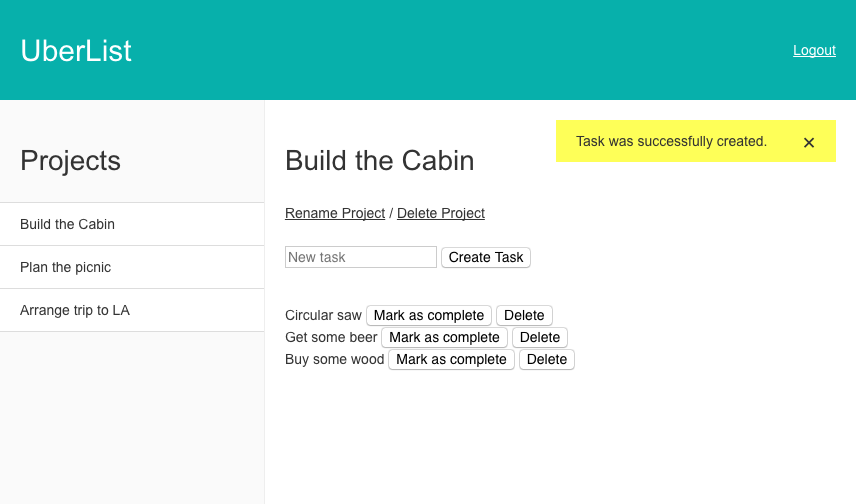The height and width of the screenshot is (504, 856).
Task: Click the yellow success notification message
Action: [x=671, y=141]
